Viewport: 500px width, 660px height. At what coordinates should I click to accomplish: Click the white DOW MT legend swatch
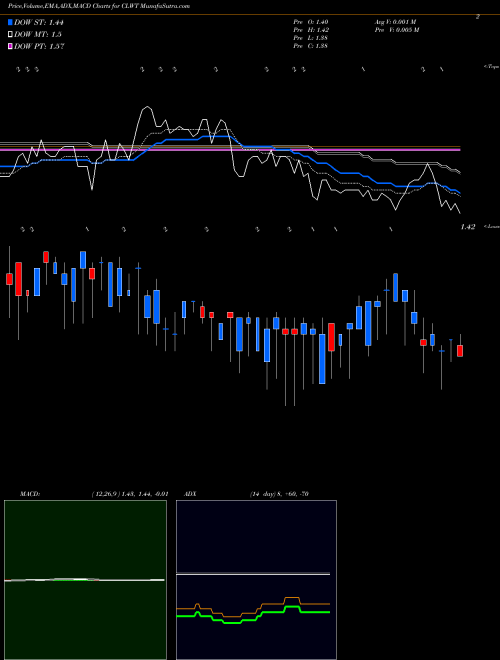coord(10,34)
